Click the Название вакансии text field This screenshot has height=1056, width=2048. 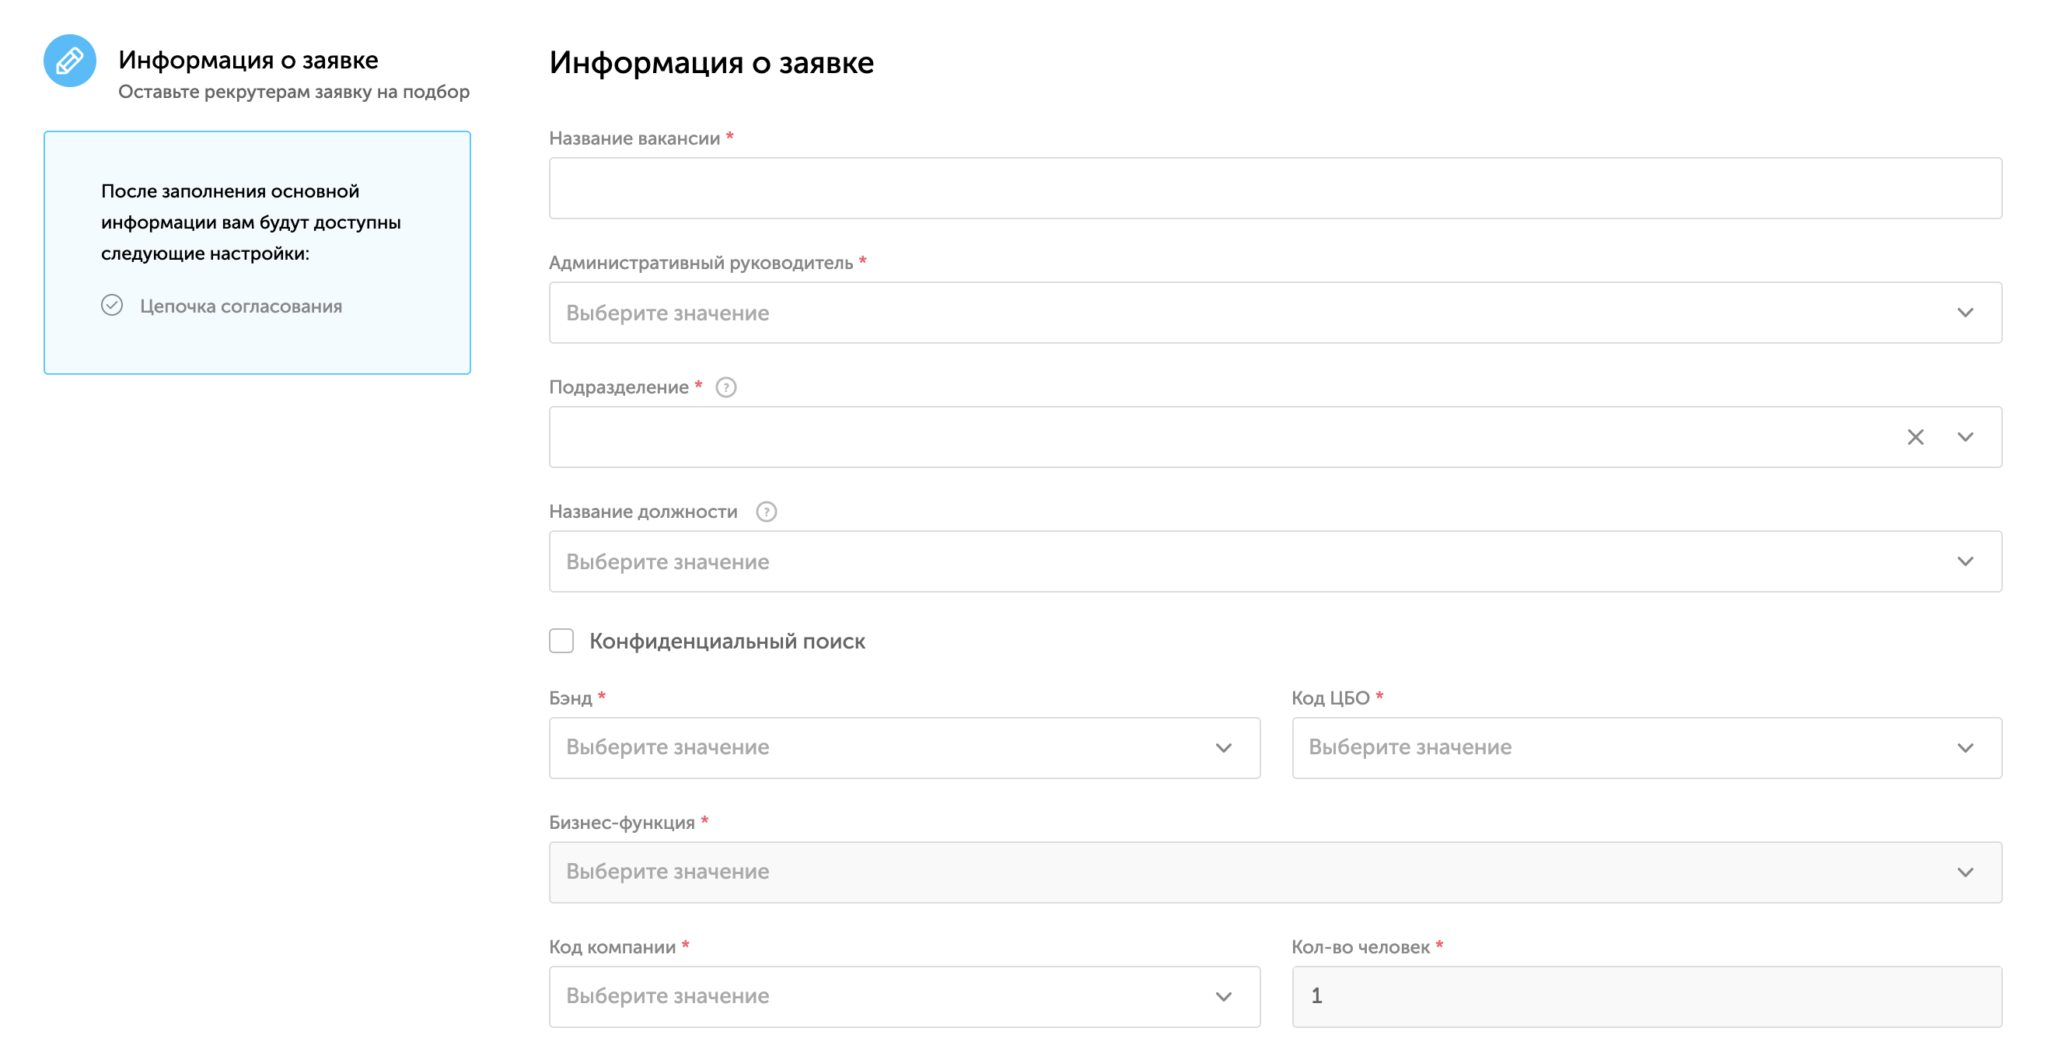(x=1274, y=188)
